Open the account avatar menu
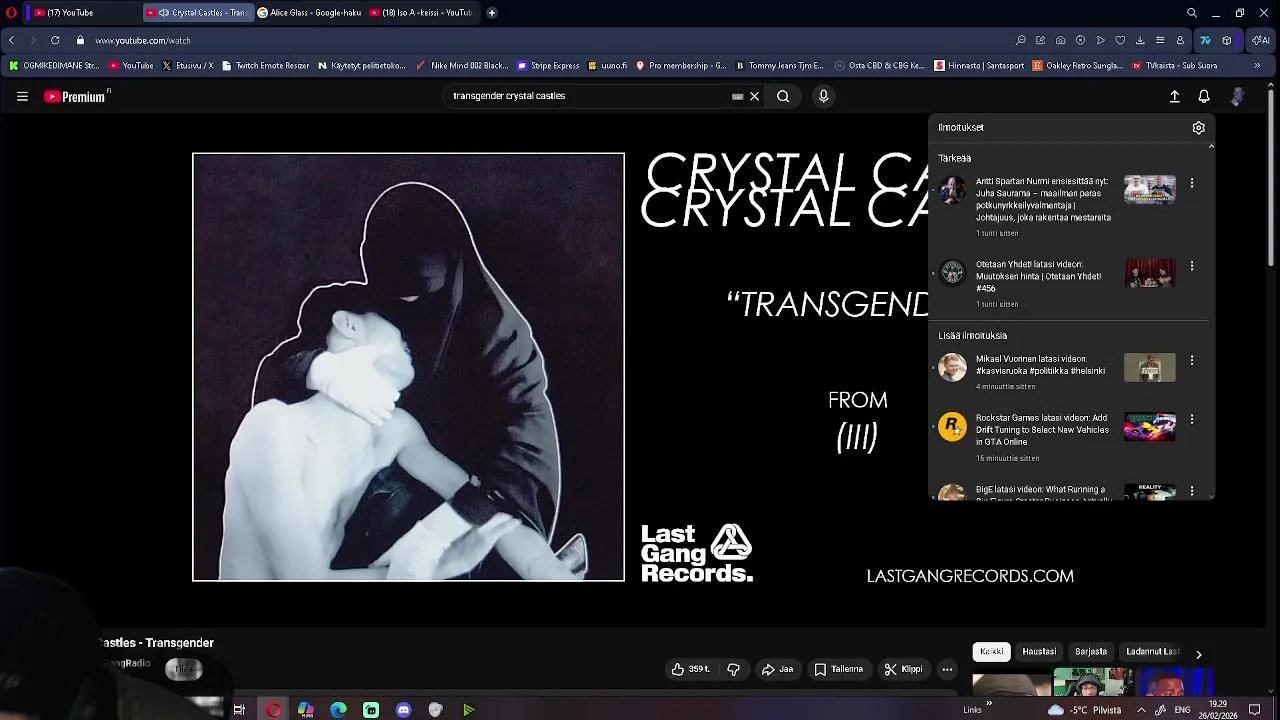 pyautogui.click(x=1238, y=97)
